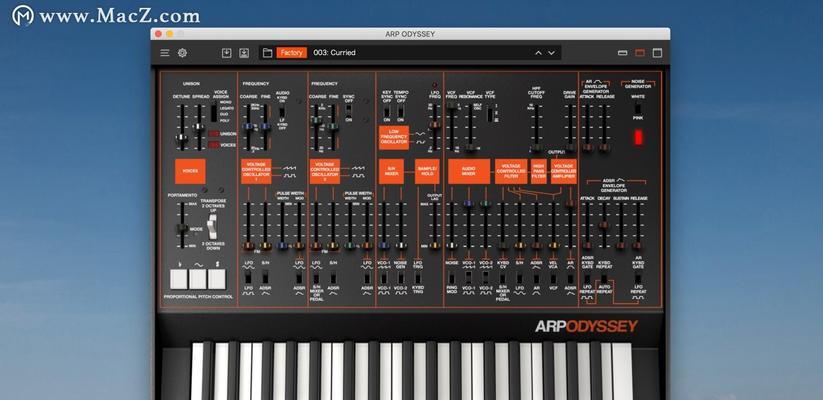Toggle the LFO TEMPO SYNC switch
823x400 pixels.
tap(400, 111)
